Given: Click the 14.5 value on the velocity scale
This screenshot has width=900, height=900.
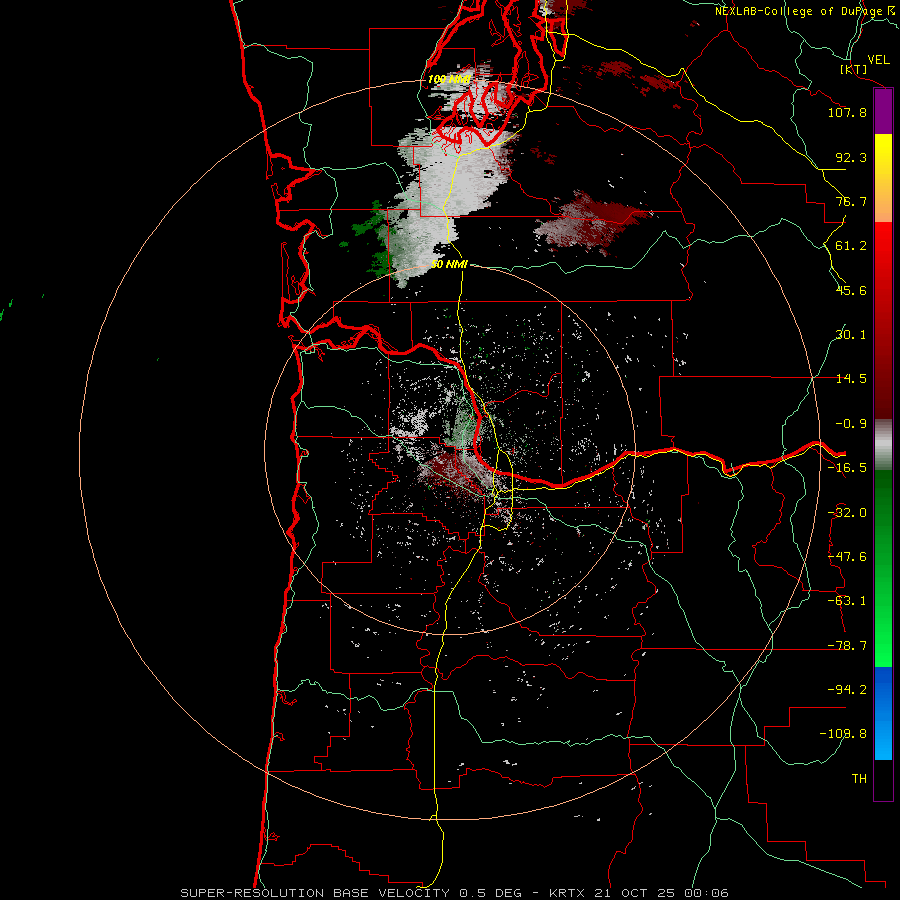Looking at the screenshot, I should [x=851, y=379].
